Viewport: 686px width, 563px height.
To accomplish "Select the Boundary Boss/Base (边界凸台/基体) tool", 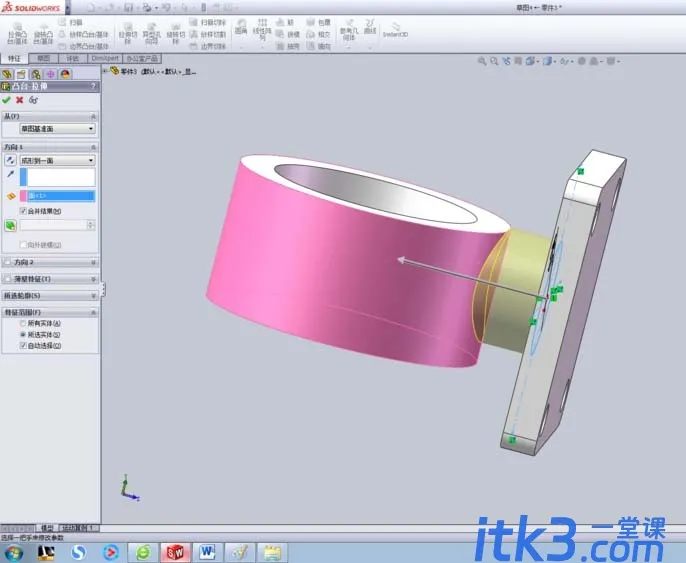I will 84,46.
